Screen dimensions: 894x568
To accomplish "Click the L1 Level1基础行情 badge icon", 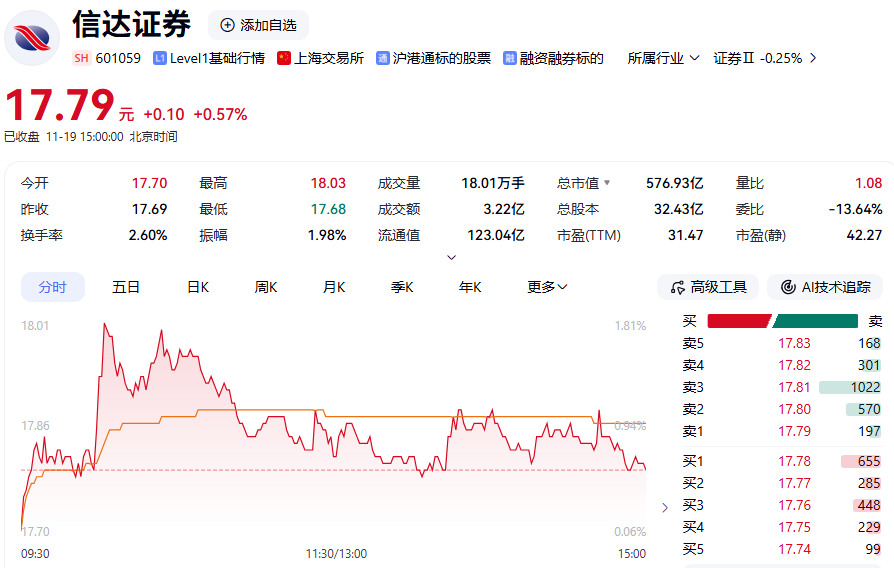I will pyautogui.click(x=159, y=58).
